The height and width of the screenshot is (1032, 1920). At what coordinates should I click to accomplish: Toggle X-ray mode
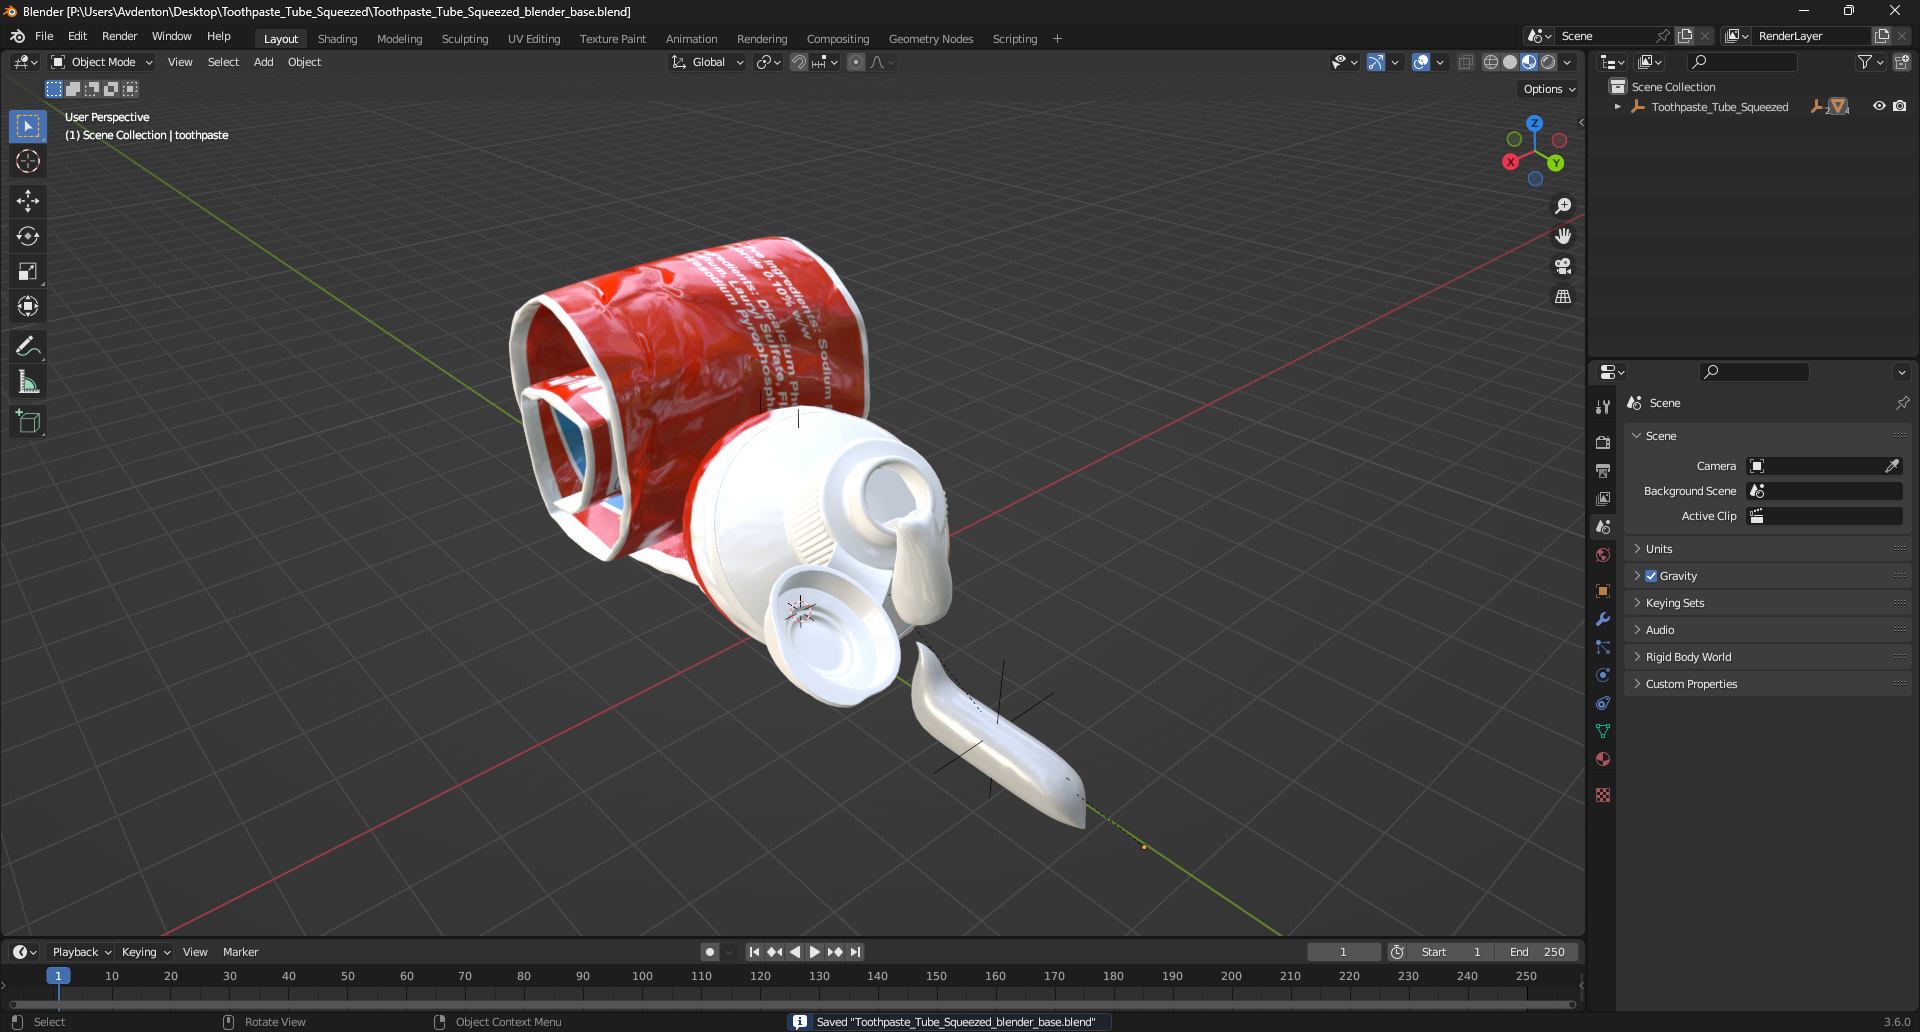coord(1466,62)
